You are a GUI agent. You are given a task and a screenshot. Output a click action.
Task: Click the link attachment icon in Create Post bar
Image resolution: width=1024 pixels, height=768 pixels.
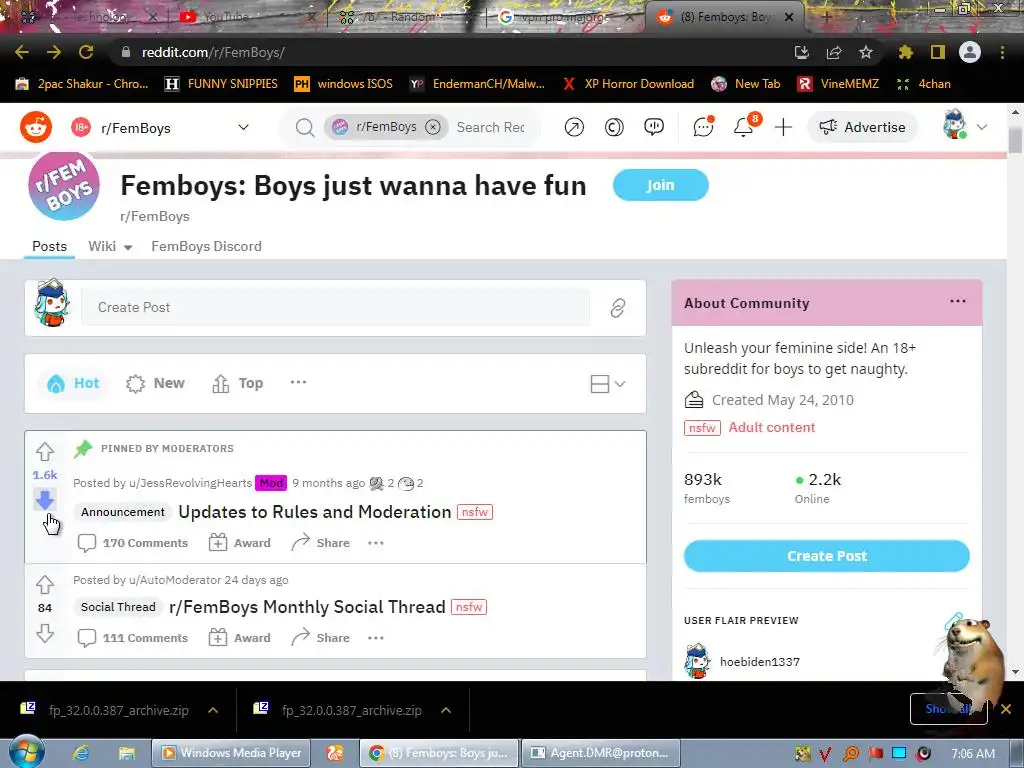[618, 308]
